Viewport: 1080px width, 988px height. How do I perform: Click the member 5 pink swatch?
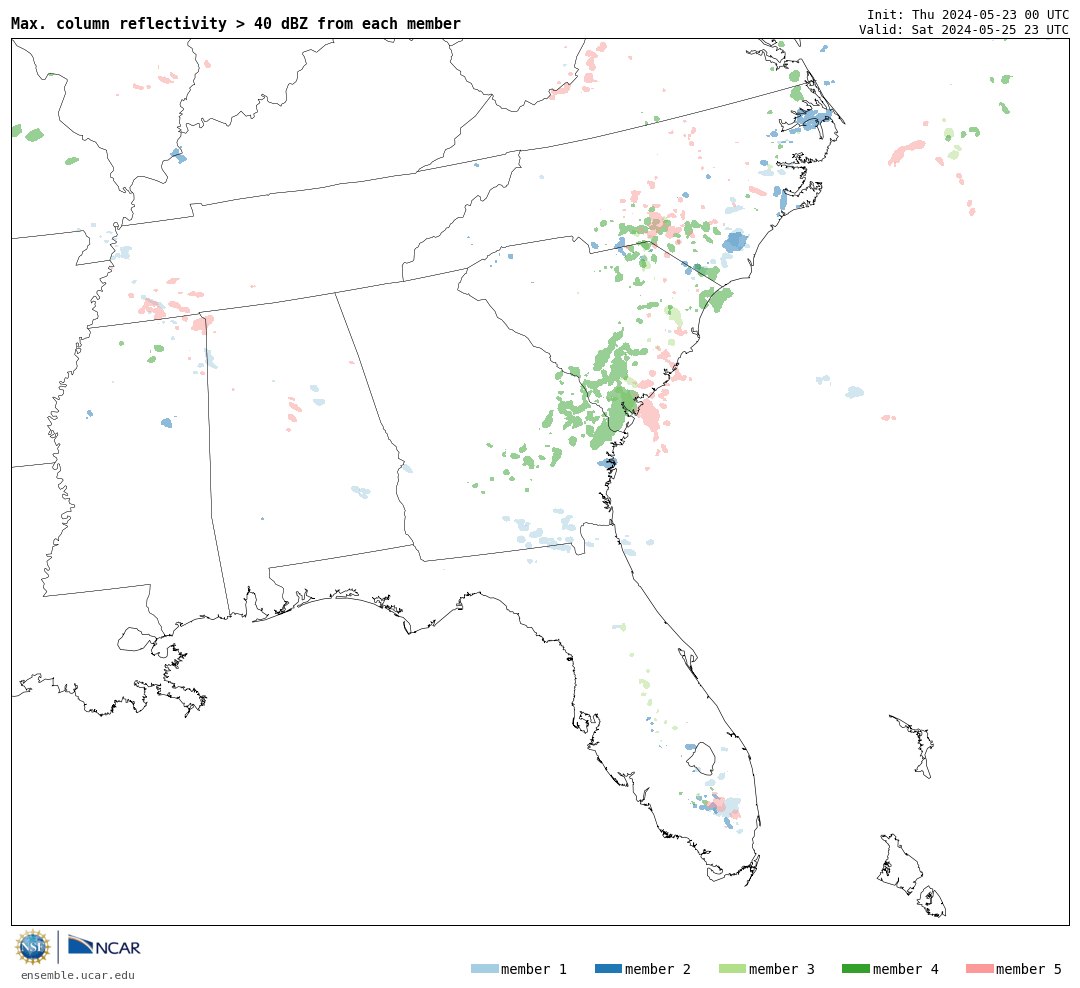(x=980, y=969)
